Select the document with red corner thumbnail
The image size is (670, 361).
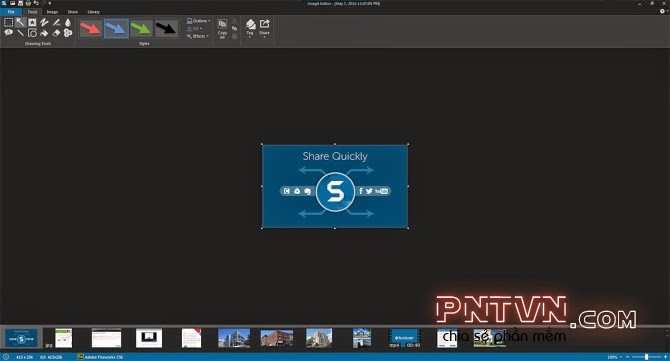(x=191, y=338)
